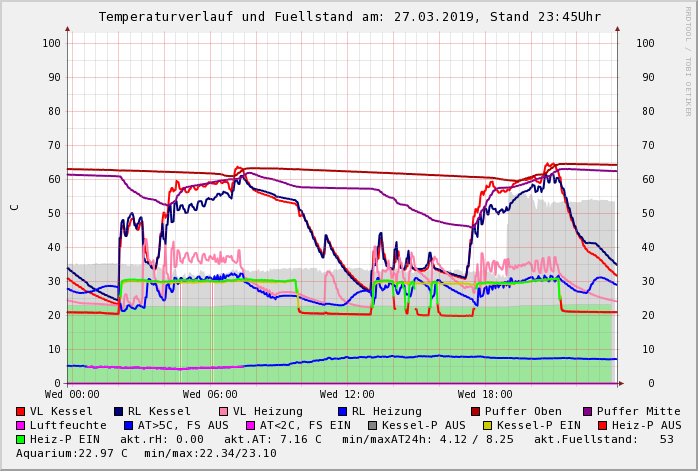Select the purple Puffer Mitte legend swatch
Screen dimensions: 698x471
point(588,411)
